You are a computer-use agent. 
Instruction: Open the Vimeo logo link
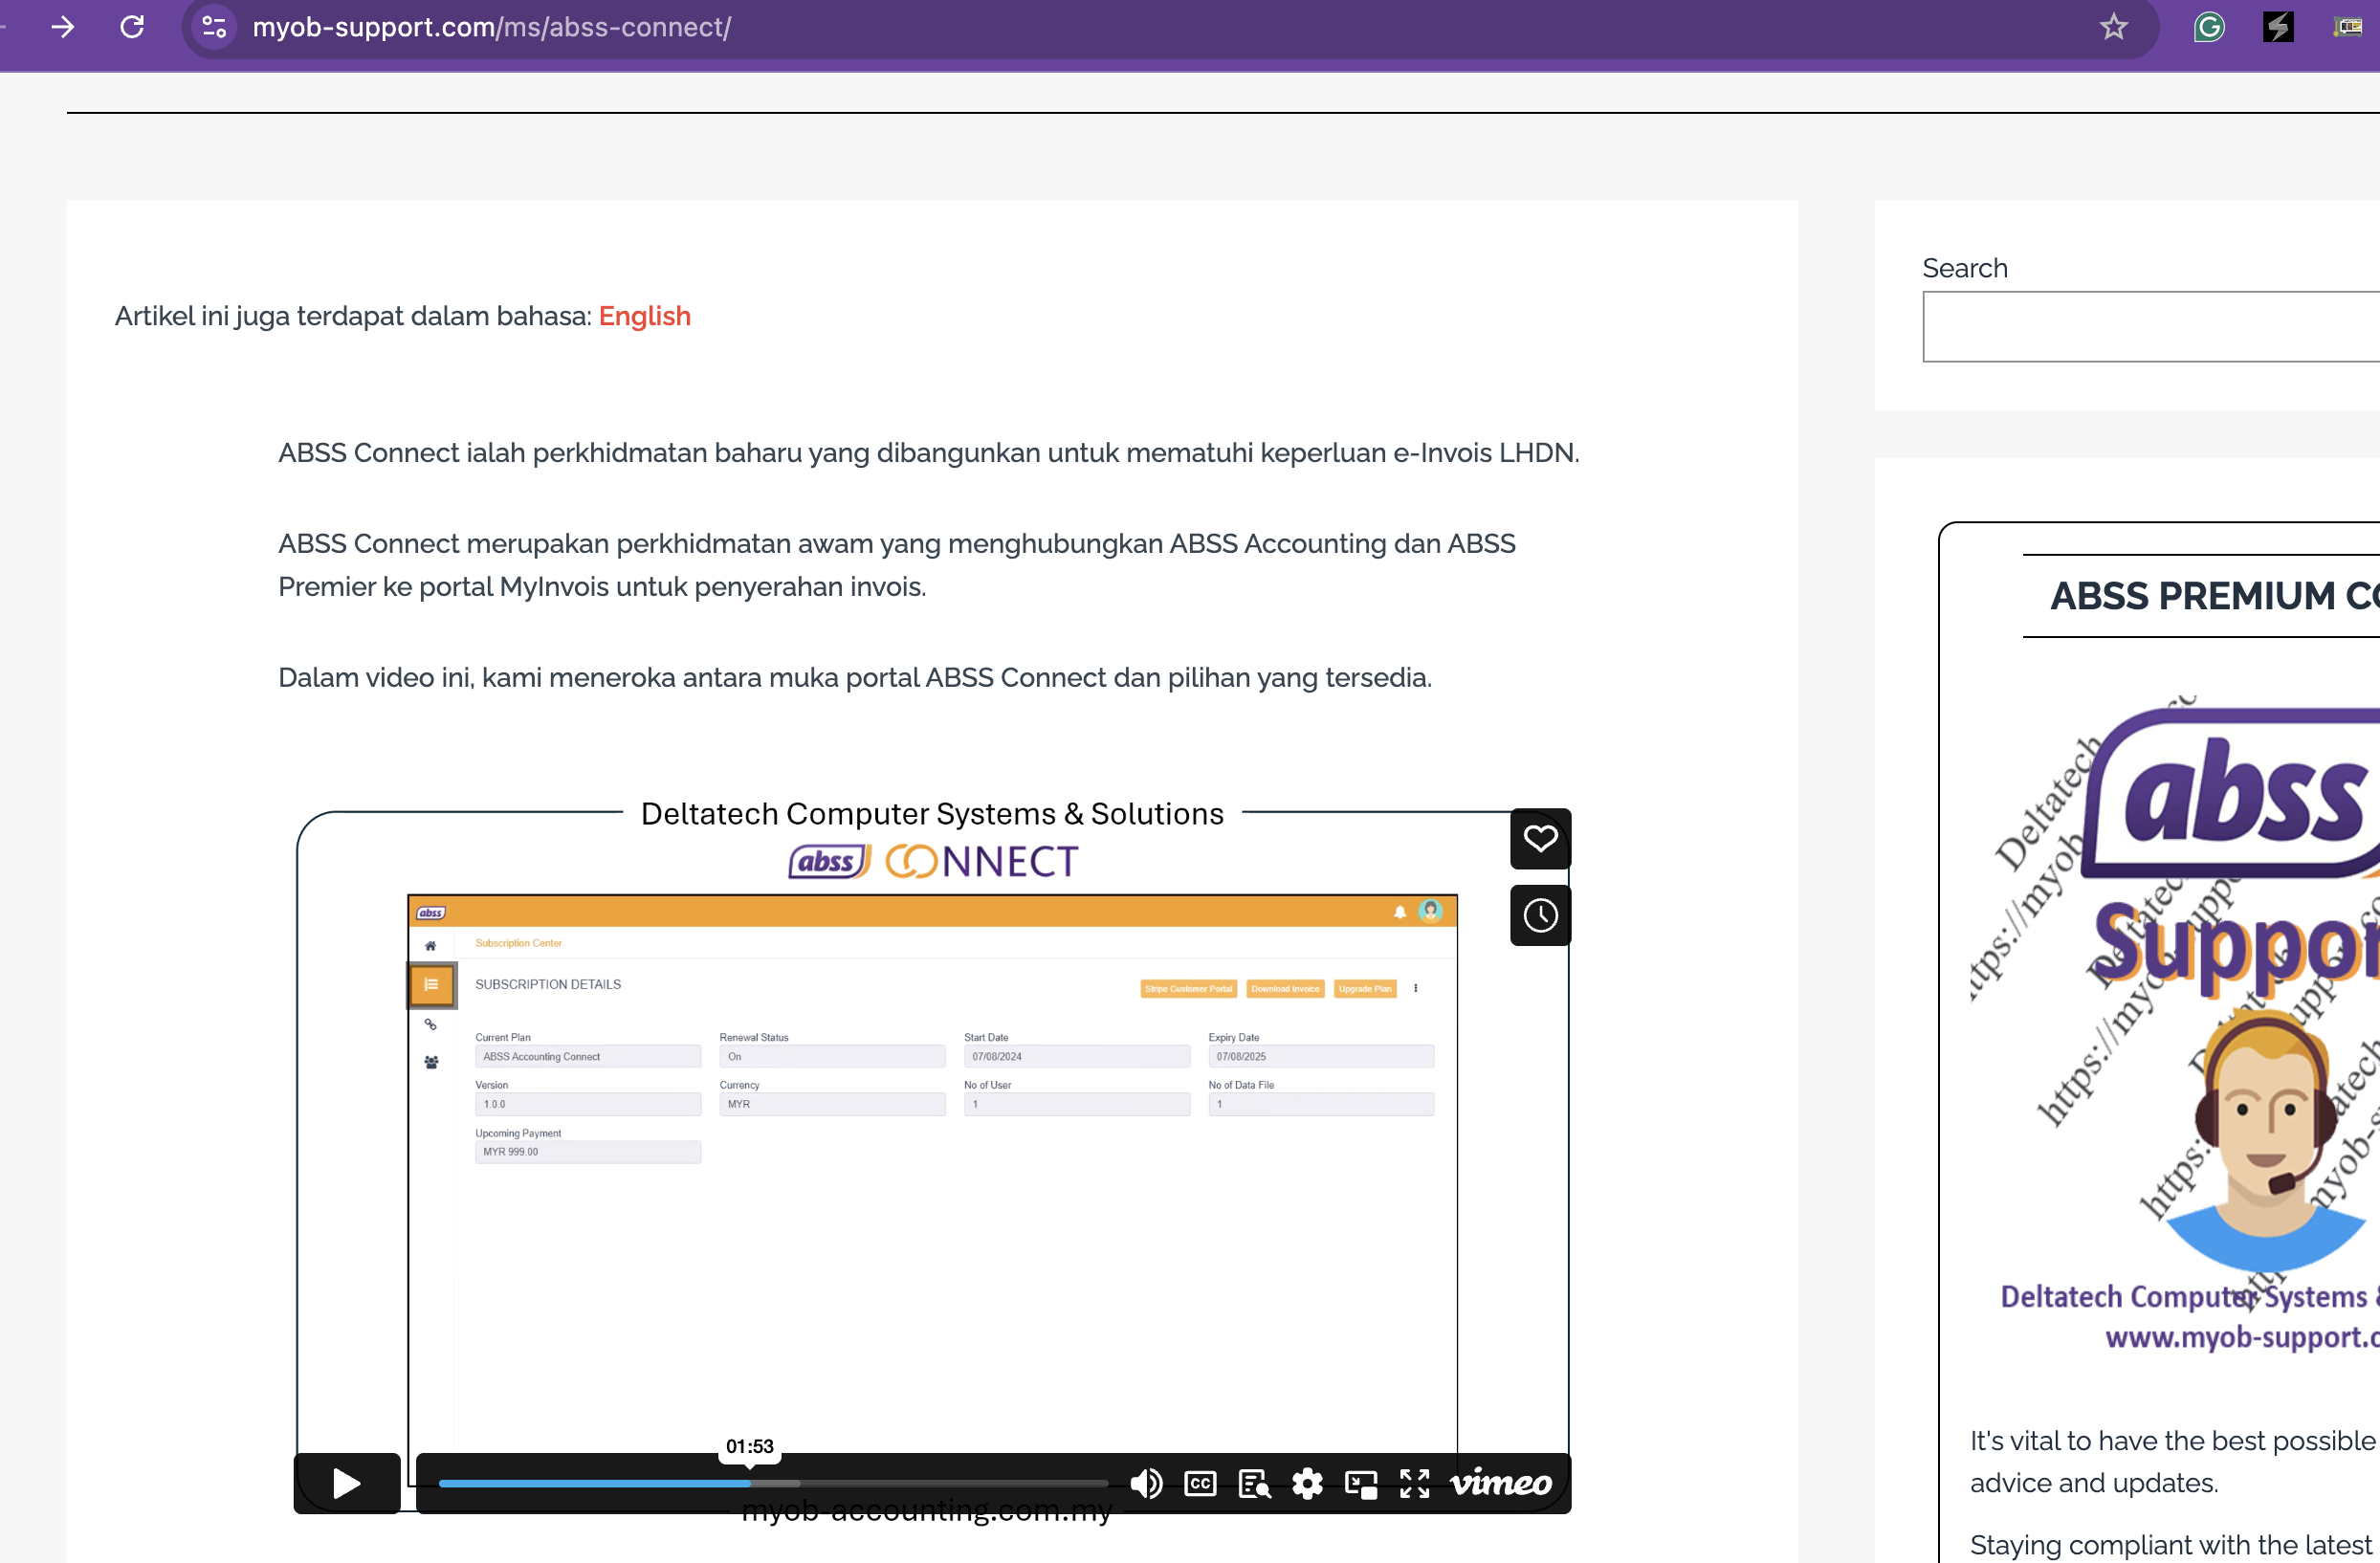click(1500, 1483)
